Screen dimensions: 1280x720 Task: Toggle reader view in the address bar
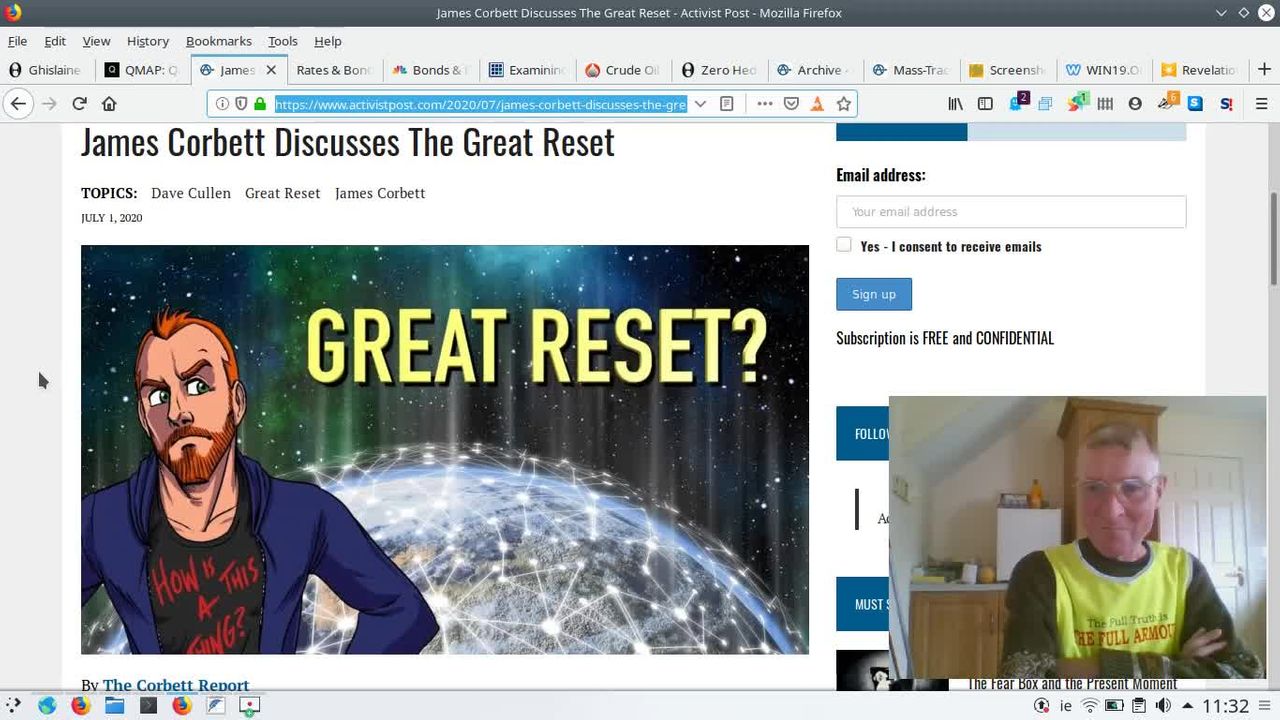[x=727, y=103]
